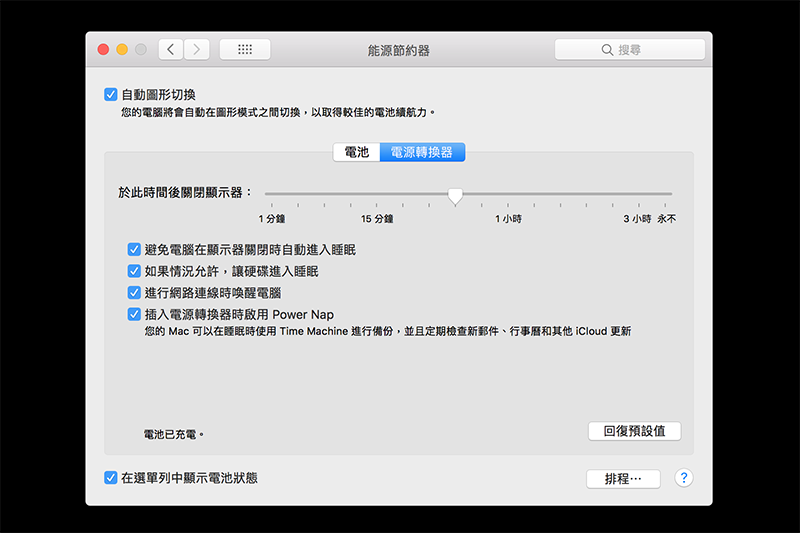Click the 永不 end of the slider track
Screen dimensions: 800x533
671,195
